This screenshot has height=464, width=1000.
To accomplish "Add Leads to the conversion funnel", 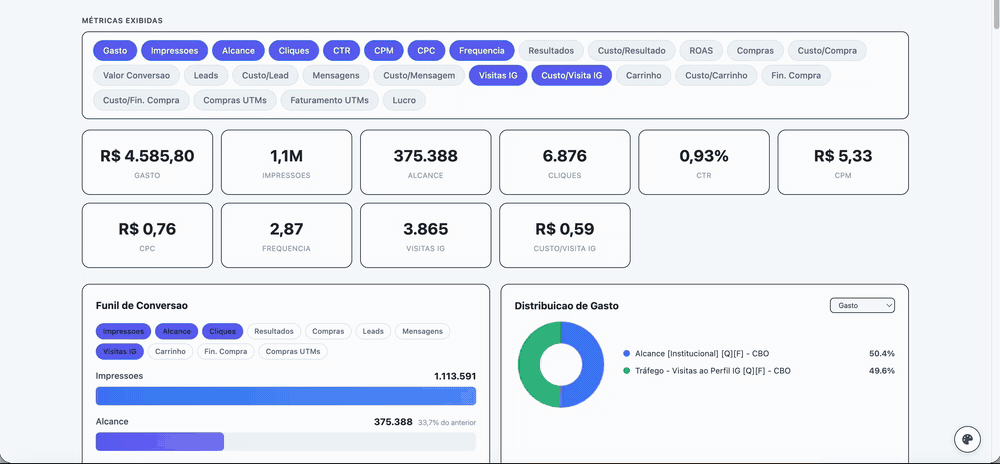I will pos(374,331).
